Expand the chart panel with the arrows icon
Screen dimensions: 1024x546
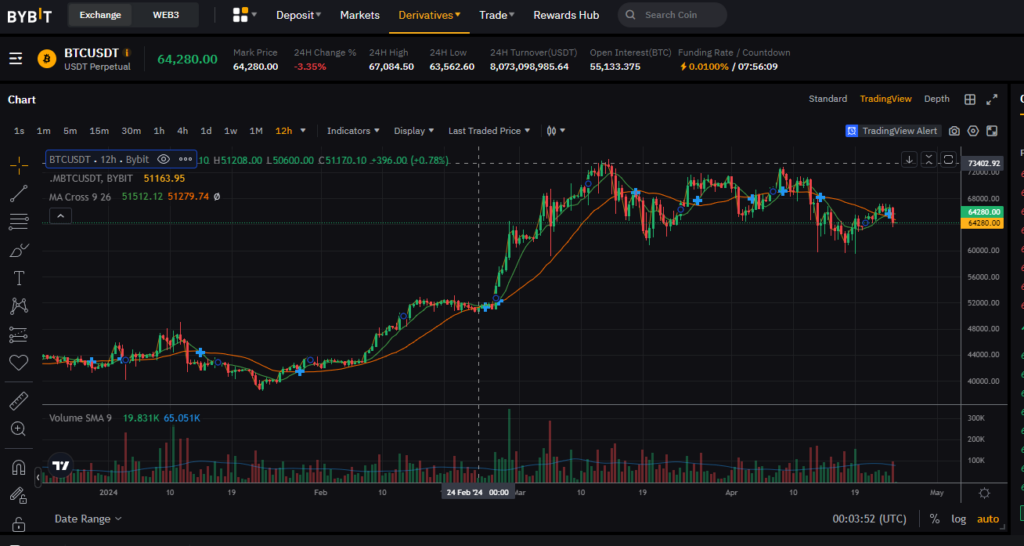click(x=992, y=99)
